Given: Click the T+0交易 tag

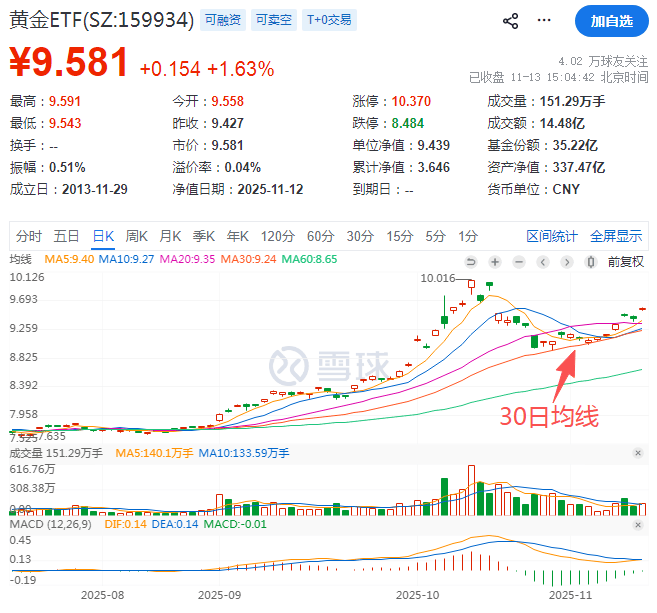Looking at the screenshot, I should tap(329, 20).
